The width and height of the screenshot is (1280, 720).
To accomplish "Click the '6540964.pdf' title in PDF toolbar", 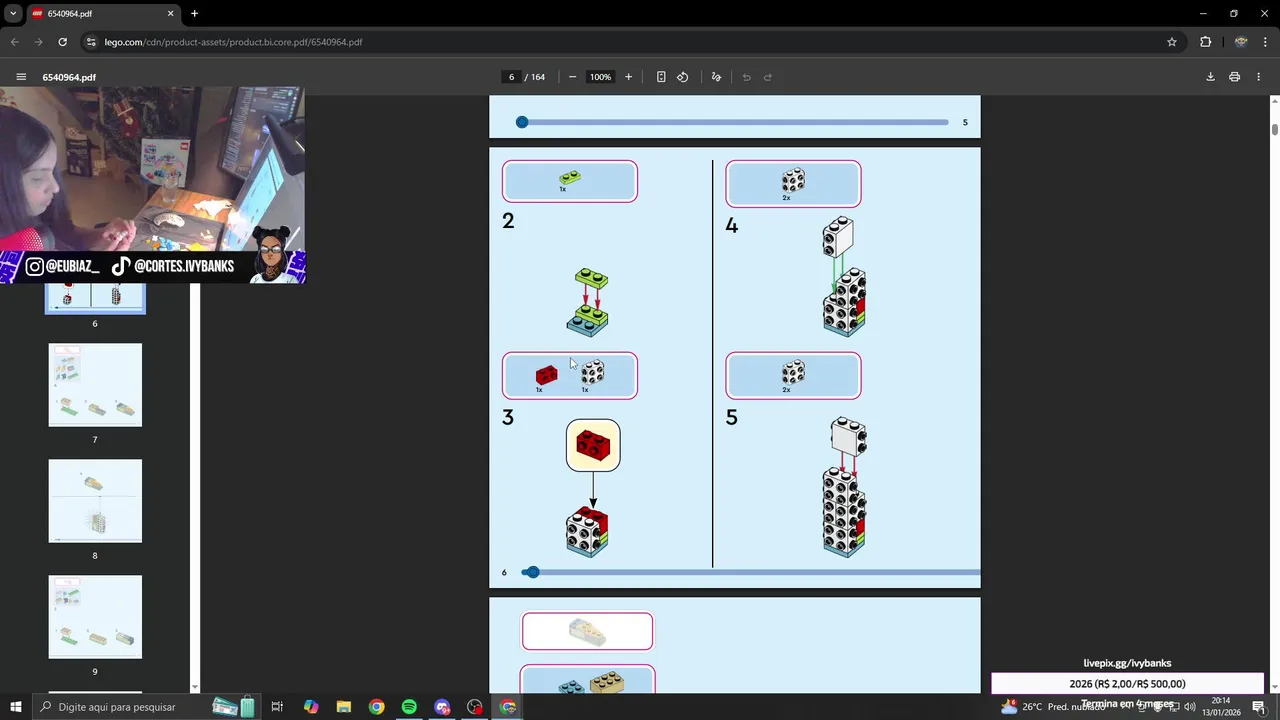I will pos(69,77).
